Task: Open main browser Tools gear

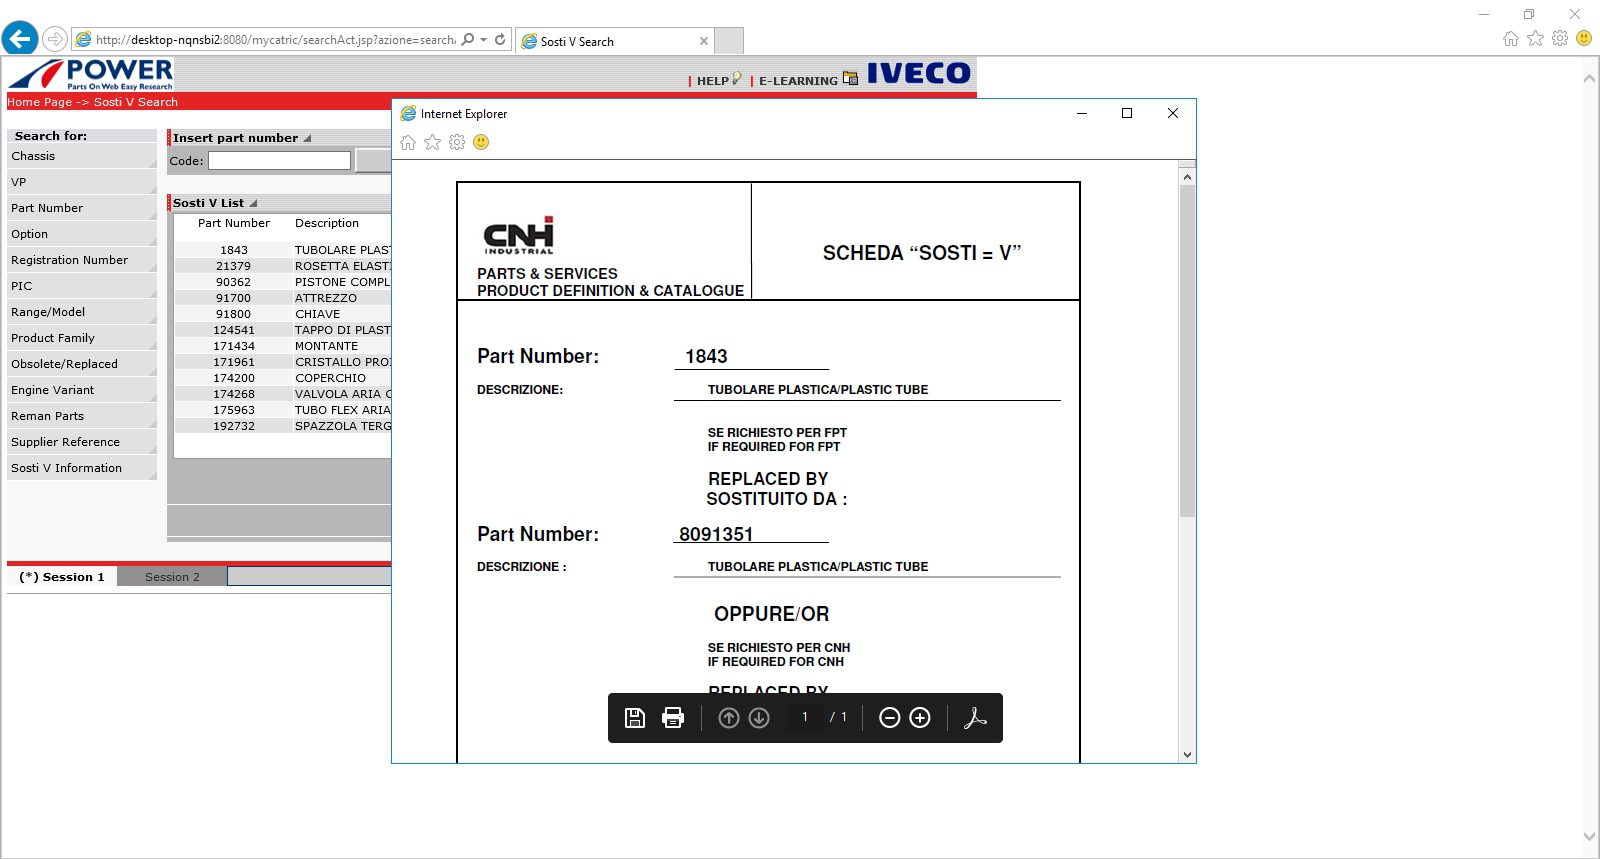Action: coord(1560,38)
